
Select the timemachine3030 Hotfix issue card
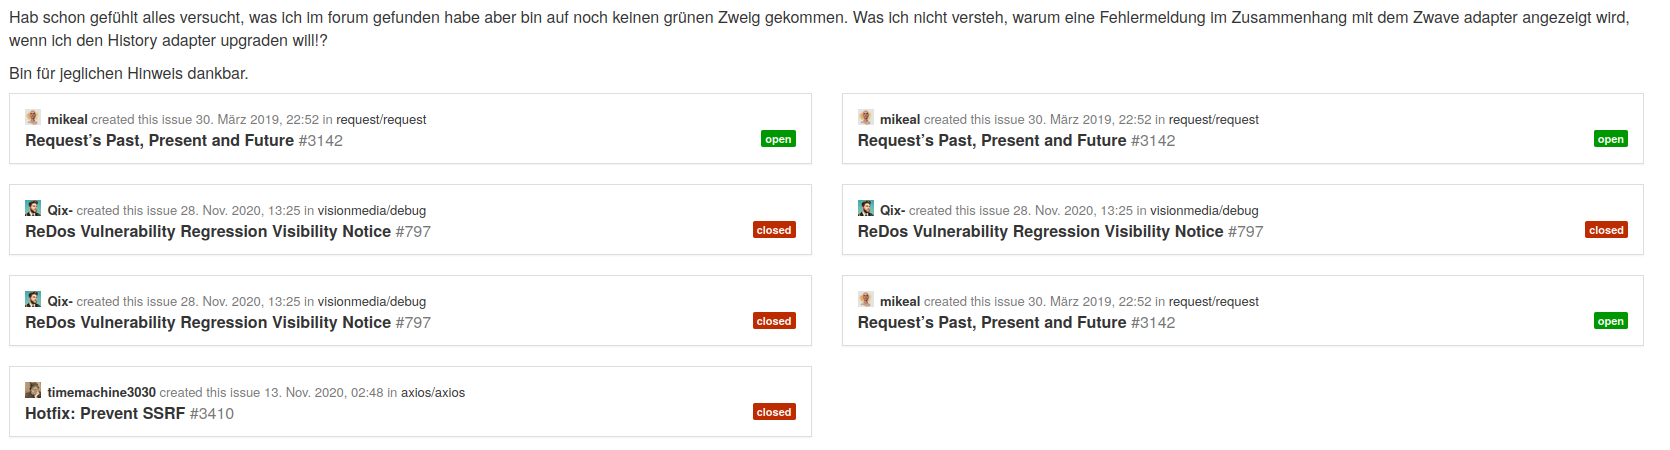point(410,402)
